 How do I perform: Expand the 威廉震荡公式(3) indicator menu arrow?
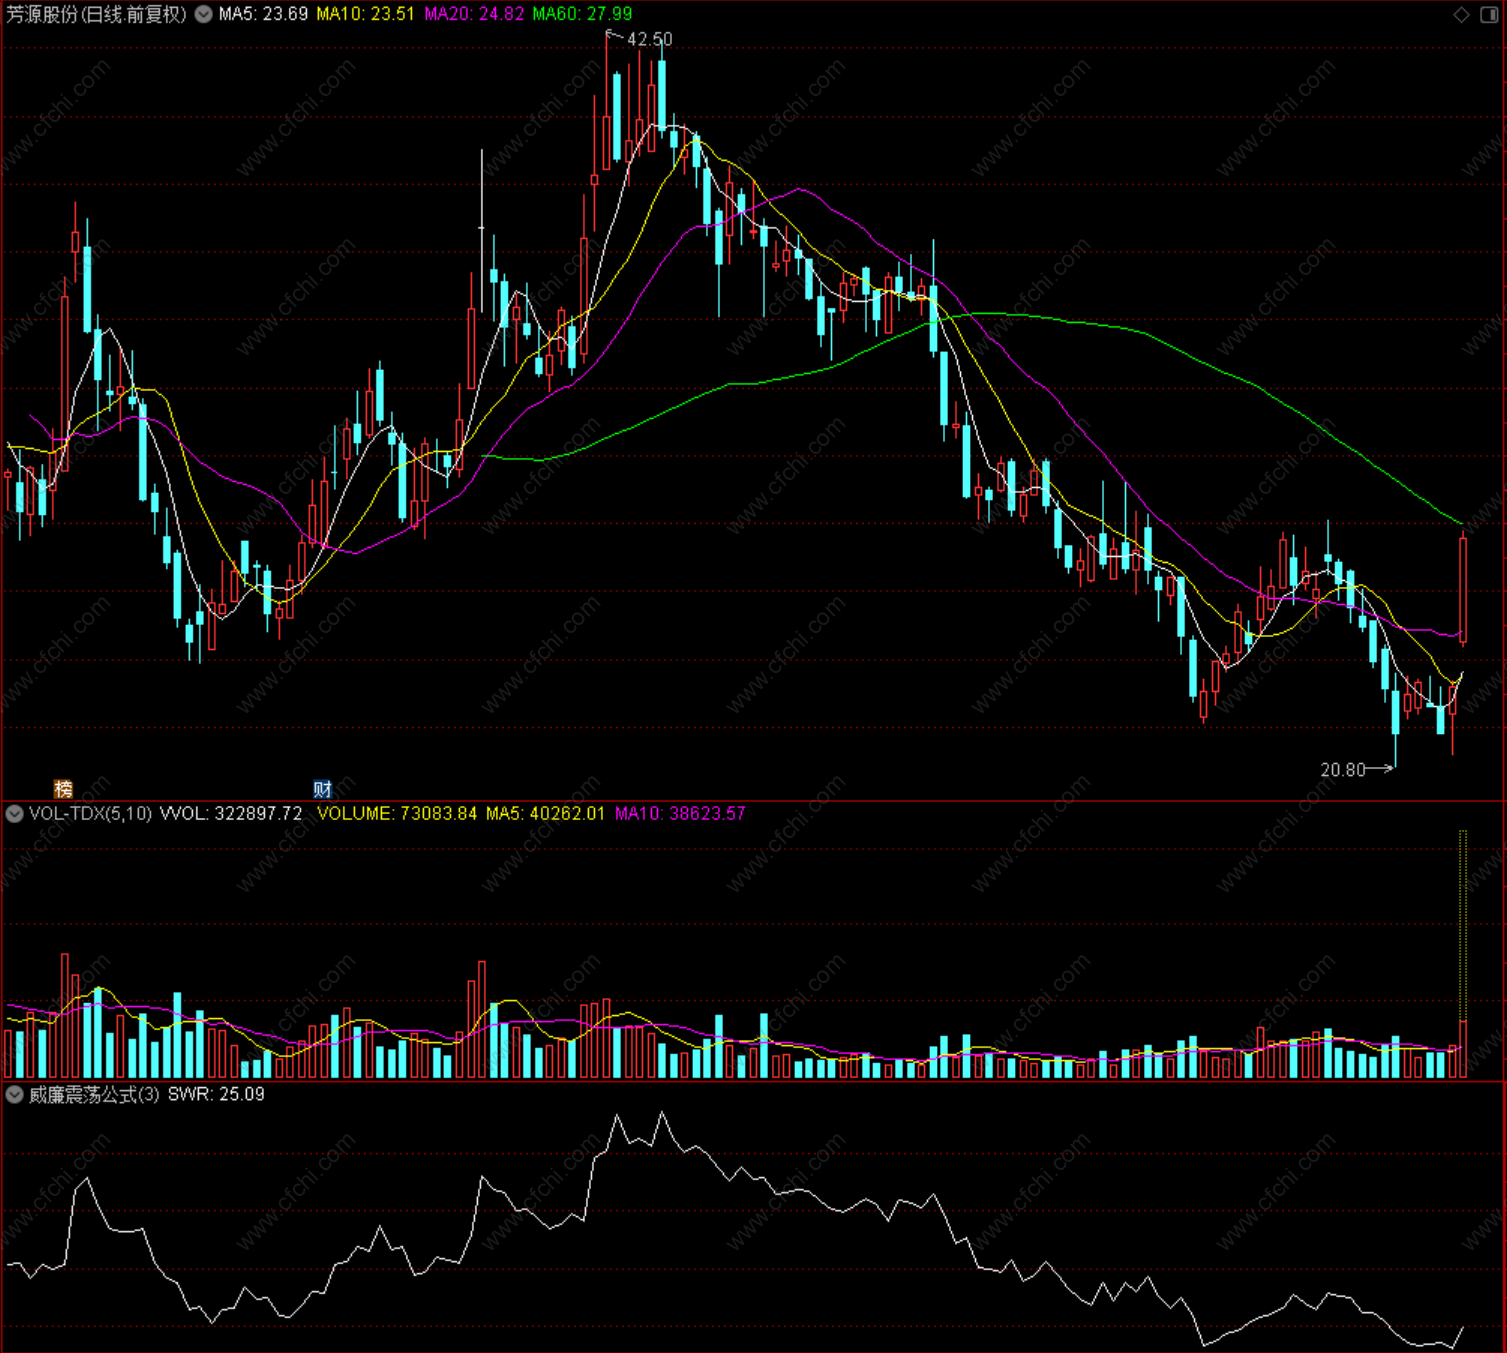14,1094
